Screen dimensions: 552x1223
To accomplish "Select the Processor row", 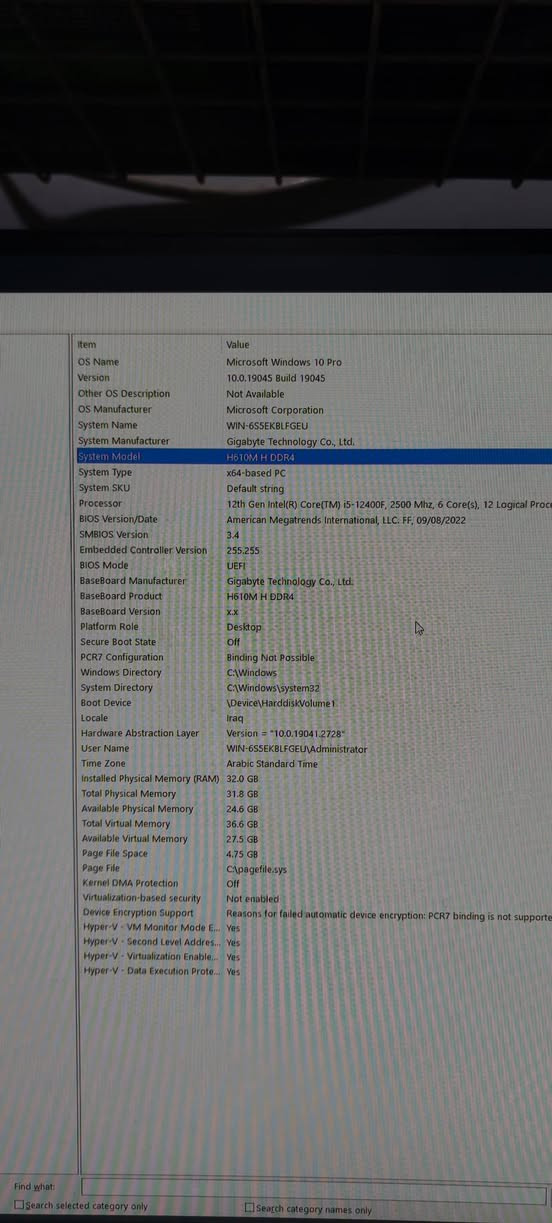I will tap(313, 504).
